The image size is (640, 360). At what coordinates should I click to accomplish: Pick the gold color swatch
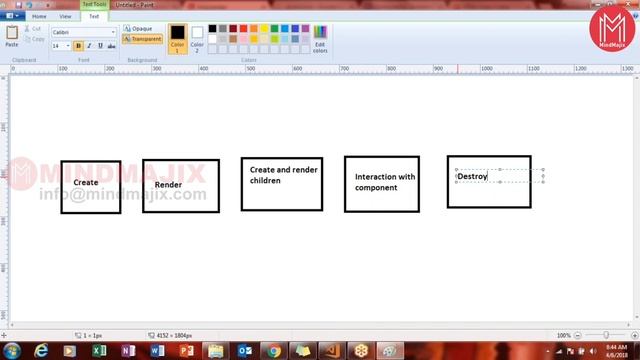tap(254, 39)
